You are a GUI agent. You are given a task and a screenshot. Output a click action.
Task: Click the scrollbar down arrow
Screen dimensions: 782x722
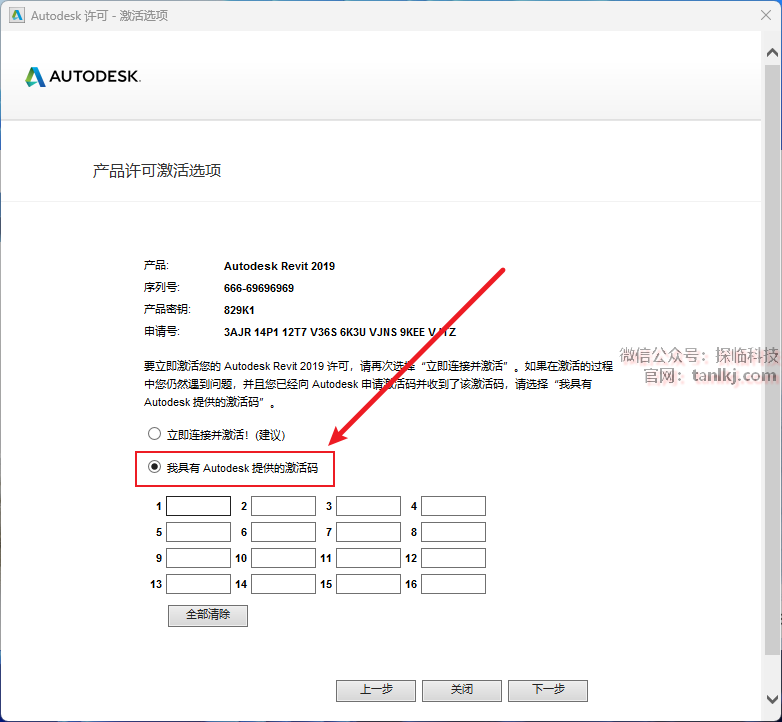(772, 699)
